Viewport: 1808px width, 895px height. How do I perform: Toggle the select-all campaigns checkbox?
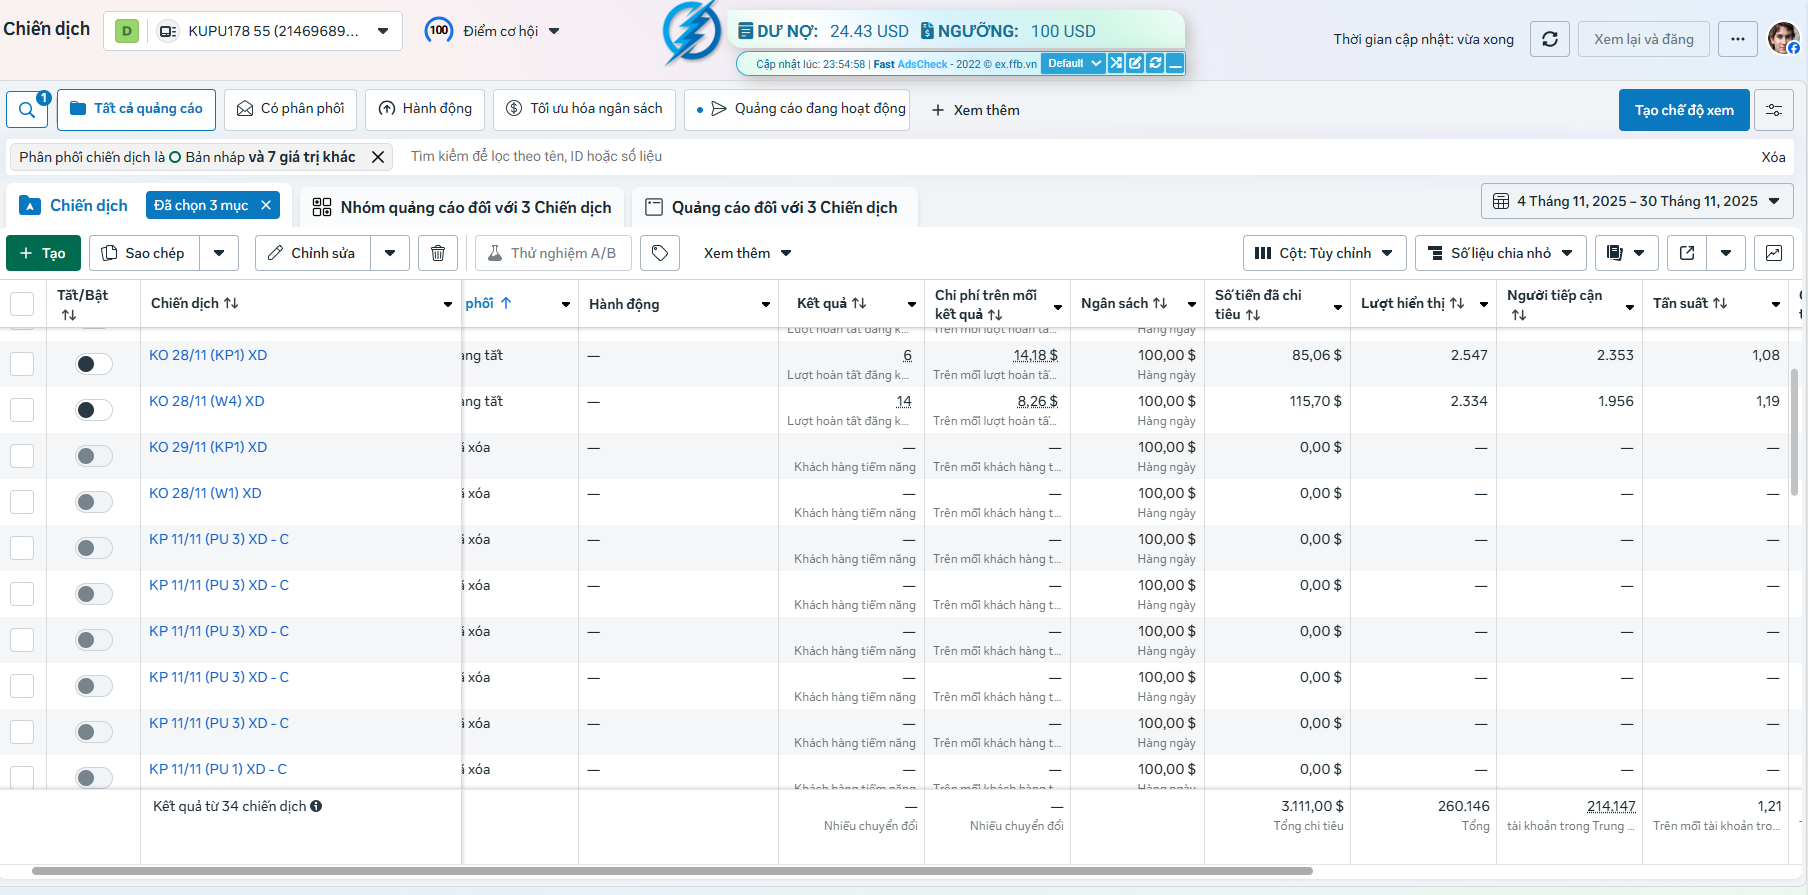tap(22, 304)
